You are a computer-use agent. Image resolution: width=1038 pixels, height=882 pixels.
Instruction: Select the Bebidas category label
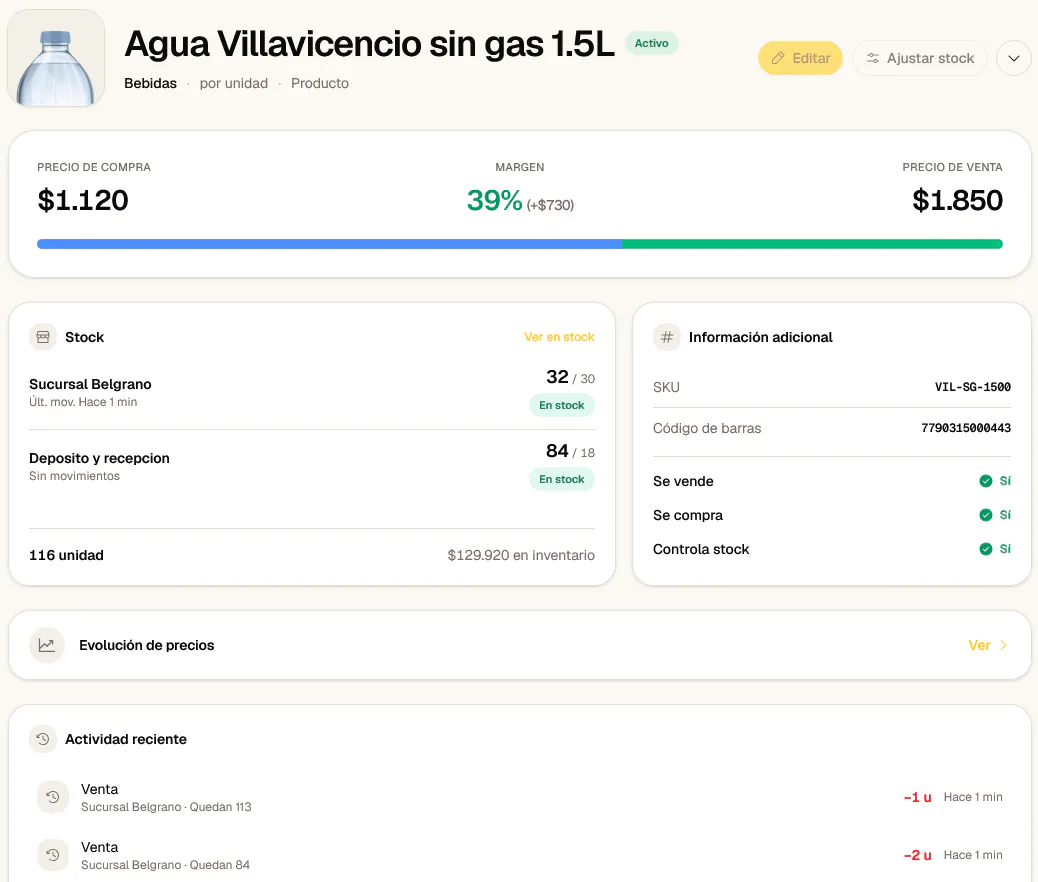(150, 83)
